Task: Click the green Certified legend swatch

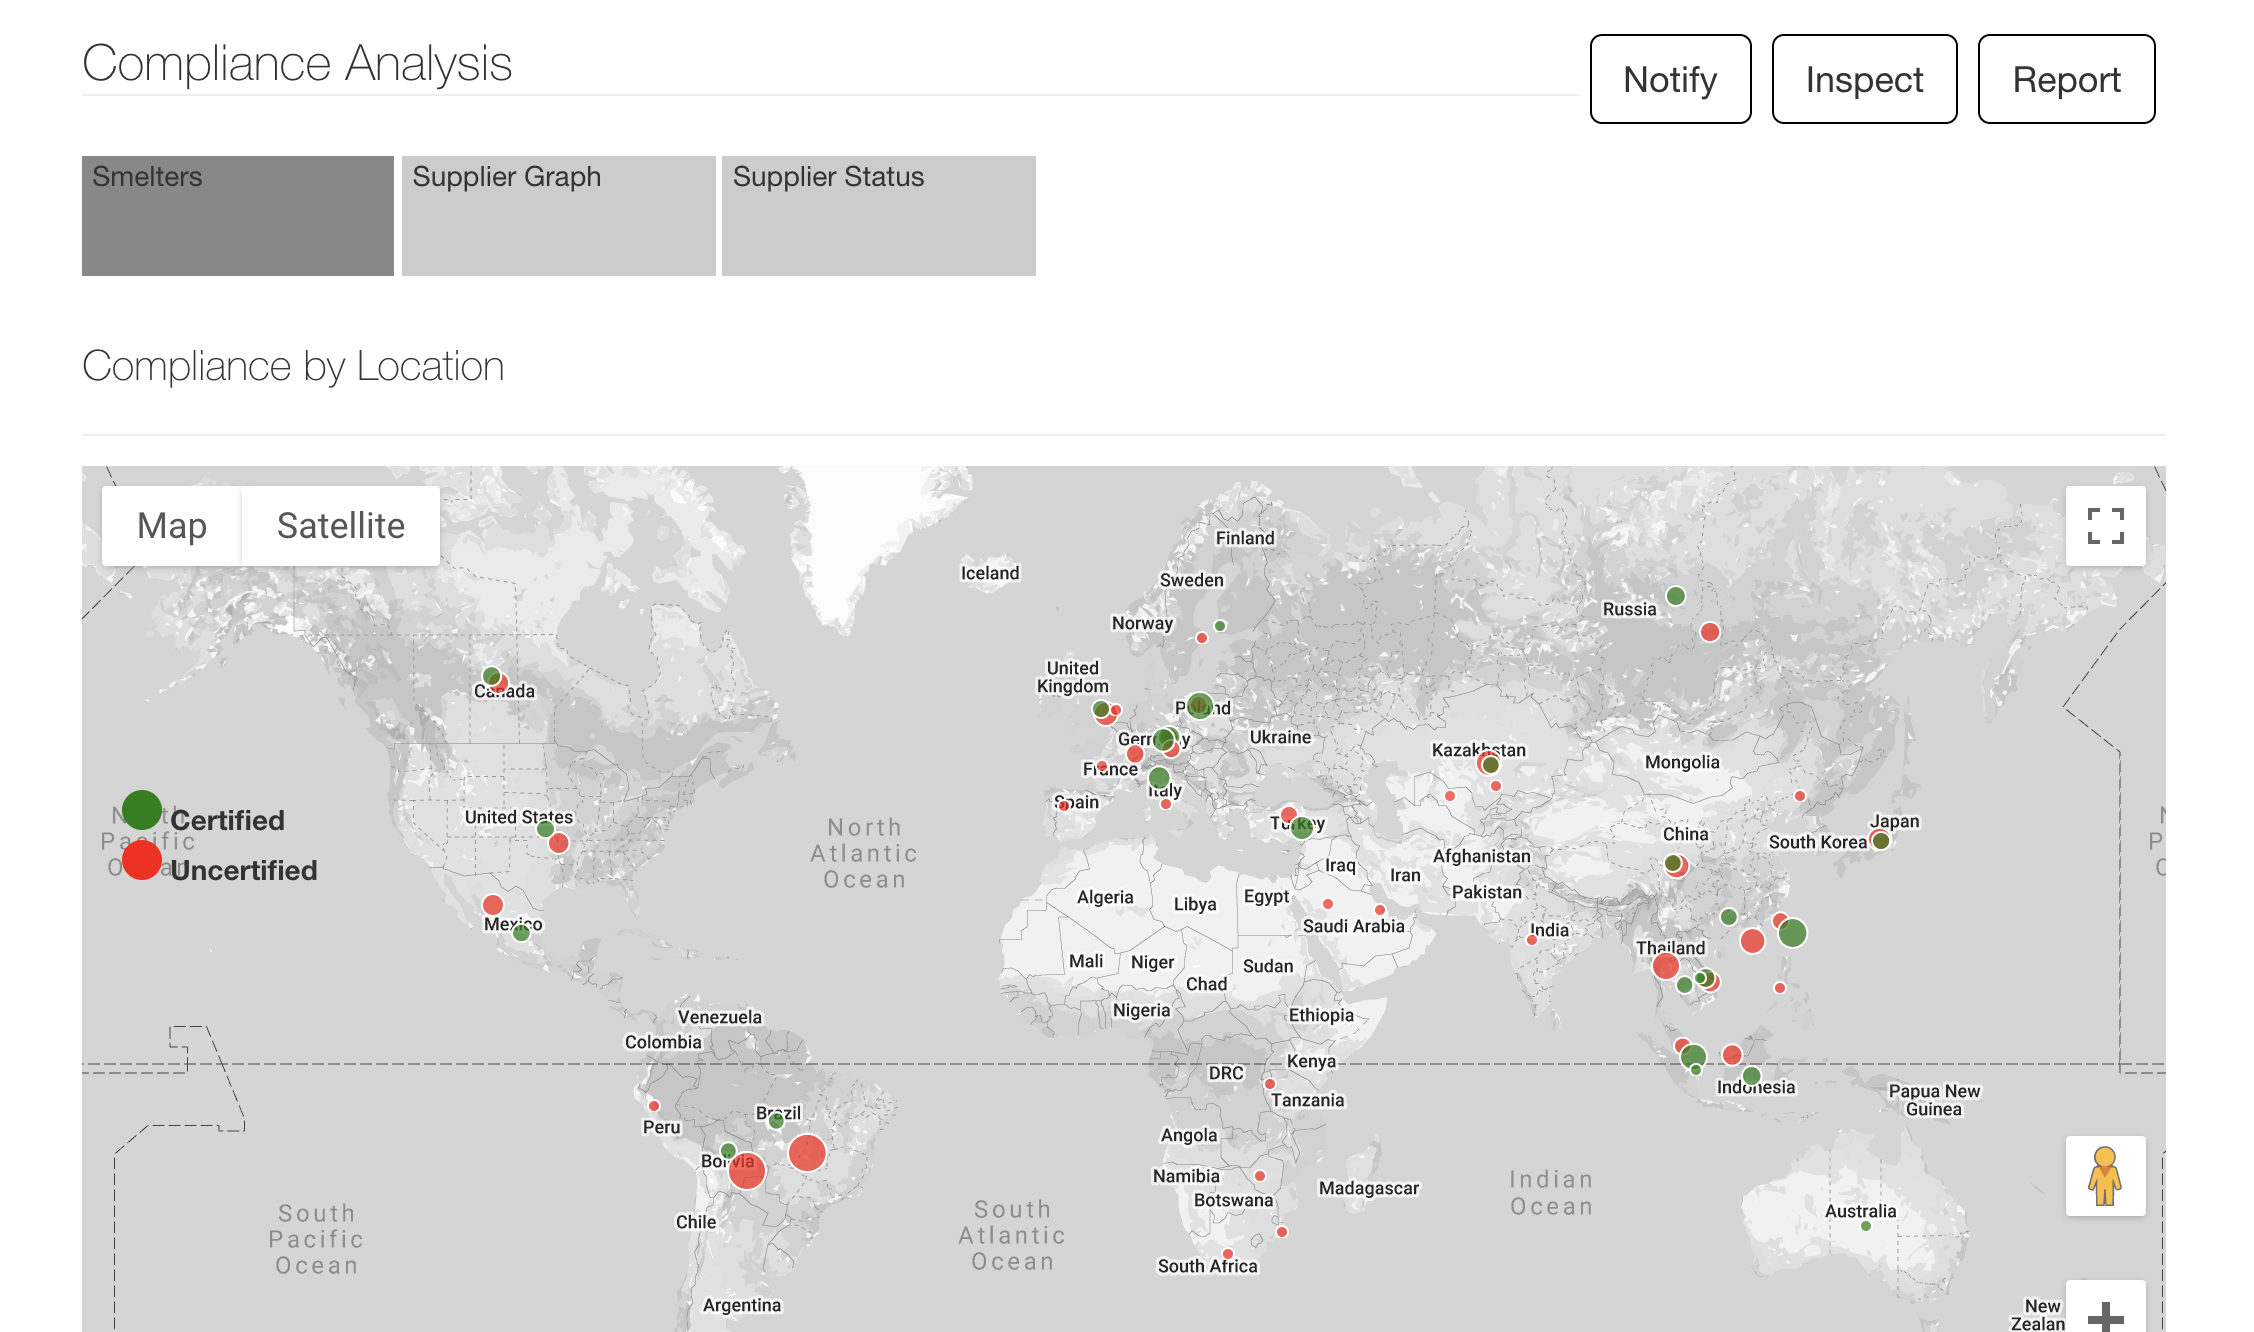Action: pos(142,810)
